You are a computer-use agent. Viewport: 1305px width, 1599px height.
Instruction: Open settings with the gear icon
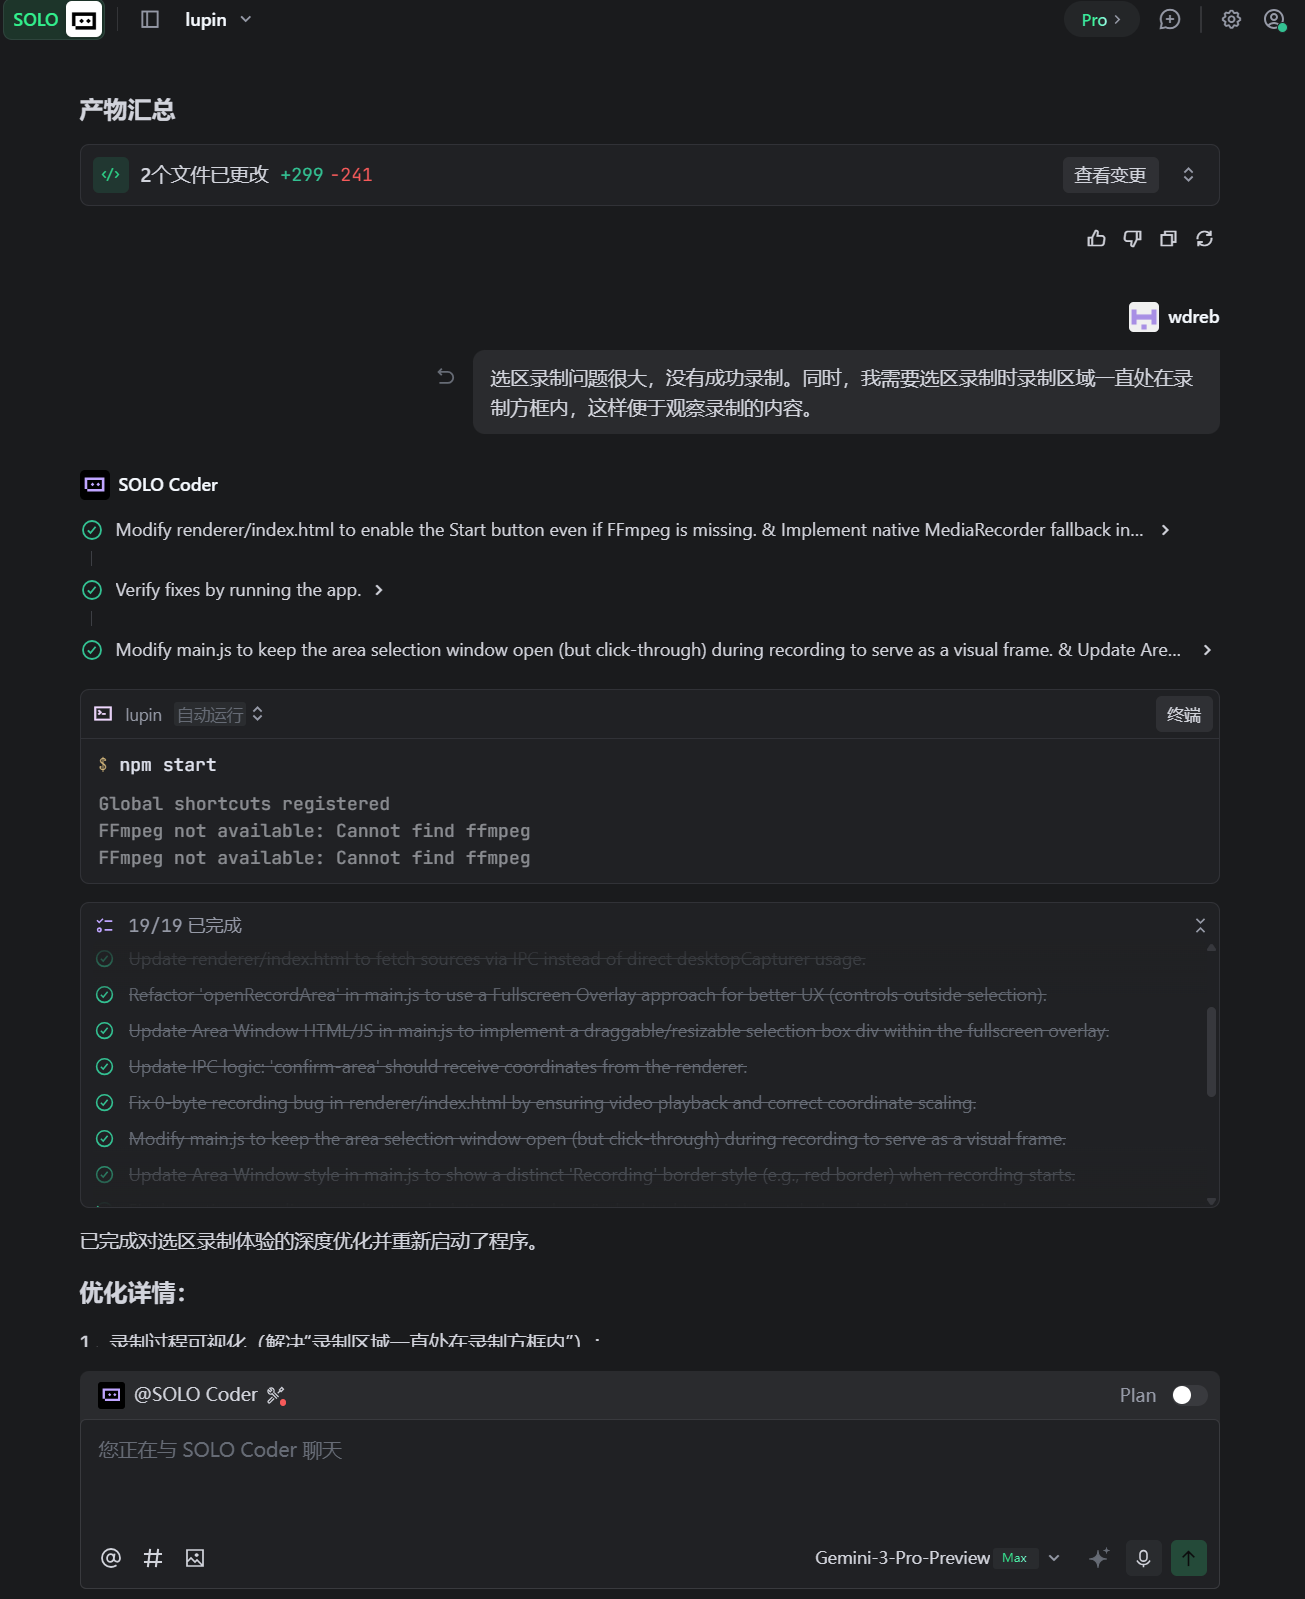(x=1231, y=20)
